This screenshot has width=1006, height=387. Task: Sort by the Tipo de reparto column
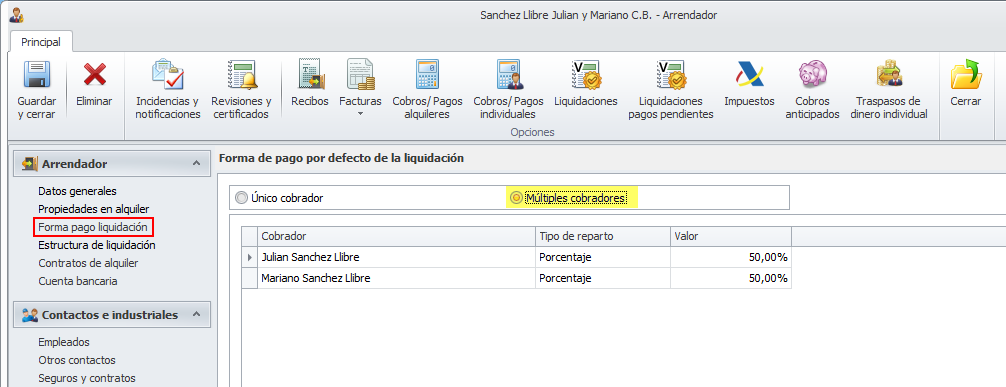(602, 236)
